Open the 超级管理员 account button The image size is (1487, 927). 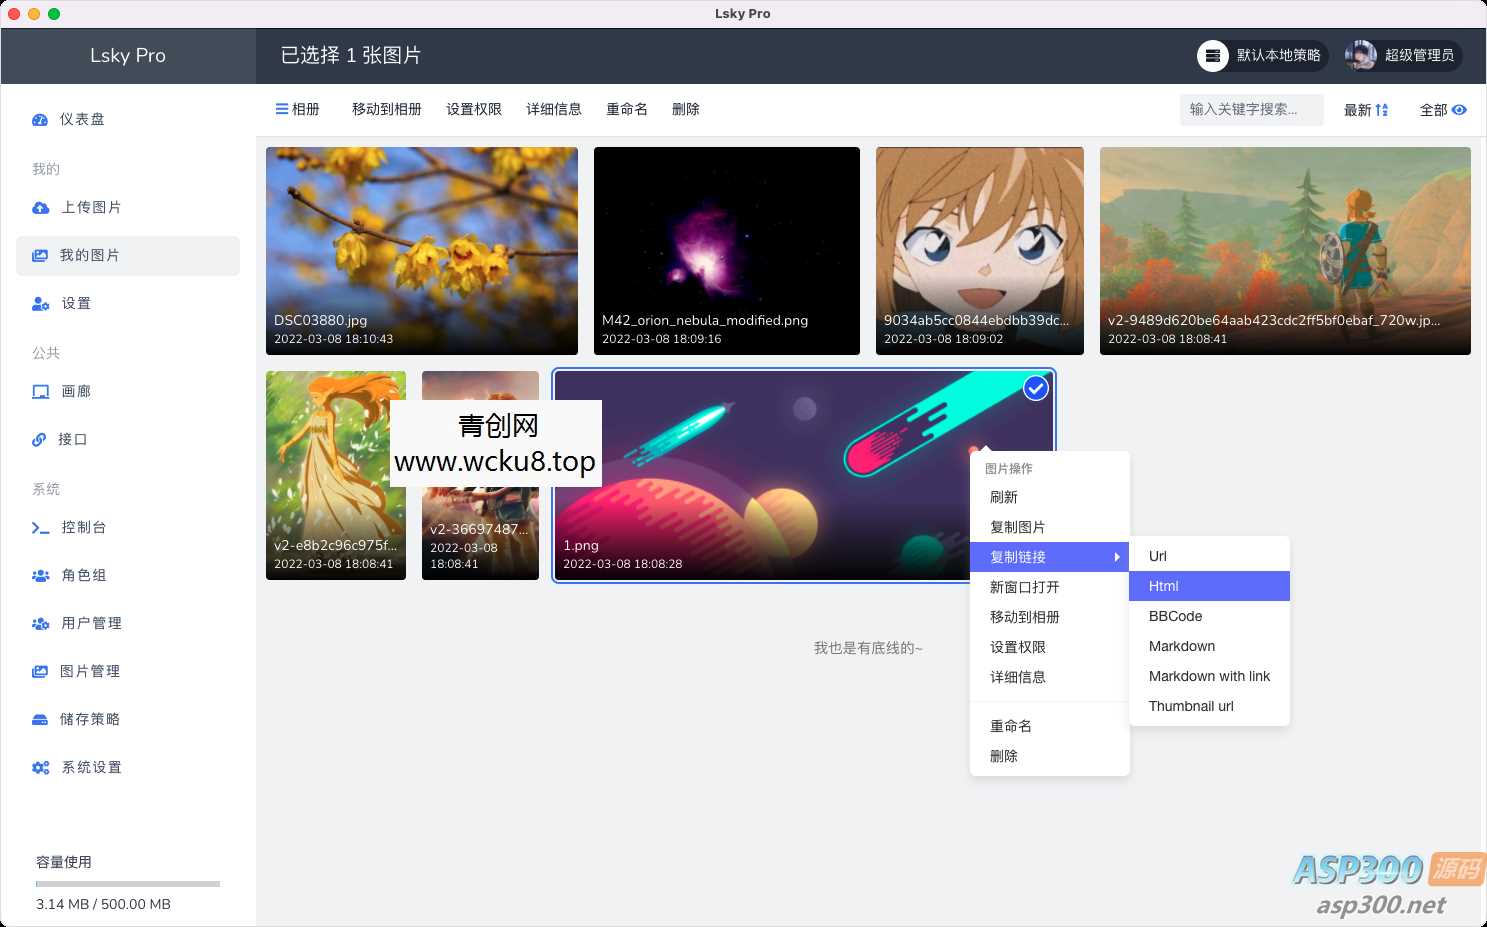click(x=1404, y=56)
